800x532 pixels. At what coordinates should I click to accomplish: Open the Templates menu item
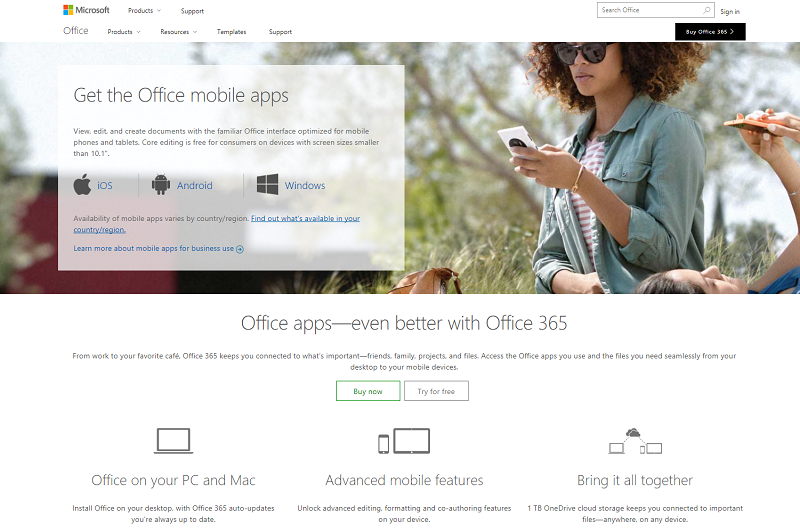pyautogui.click(x=232, y=32)
